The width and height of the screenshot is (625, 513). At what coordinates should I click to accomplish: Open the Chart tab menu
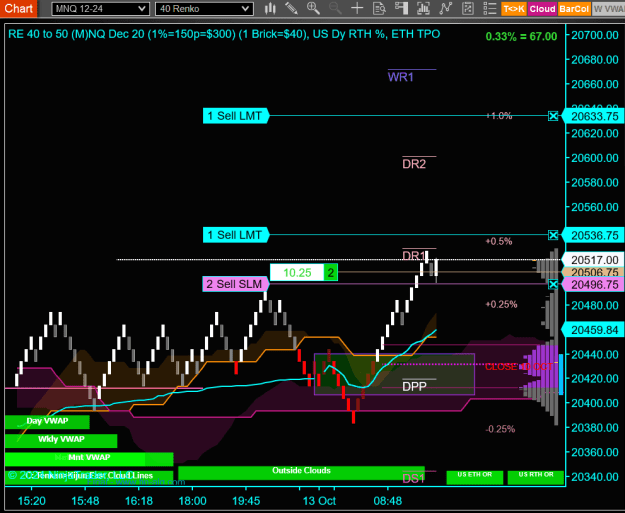pos(18,8)
